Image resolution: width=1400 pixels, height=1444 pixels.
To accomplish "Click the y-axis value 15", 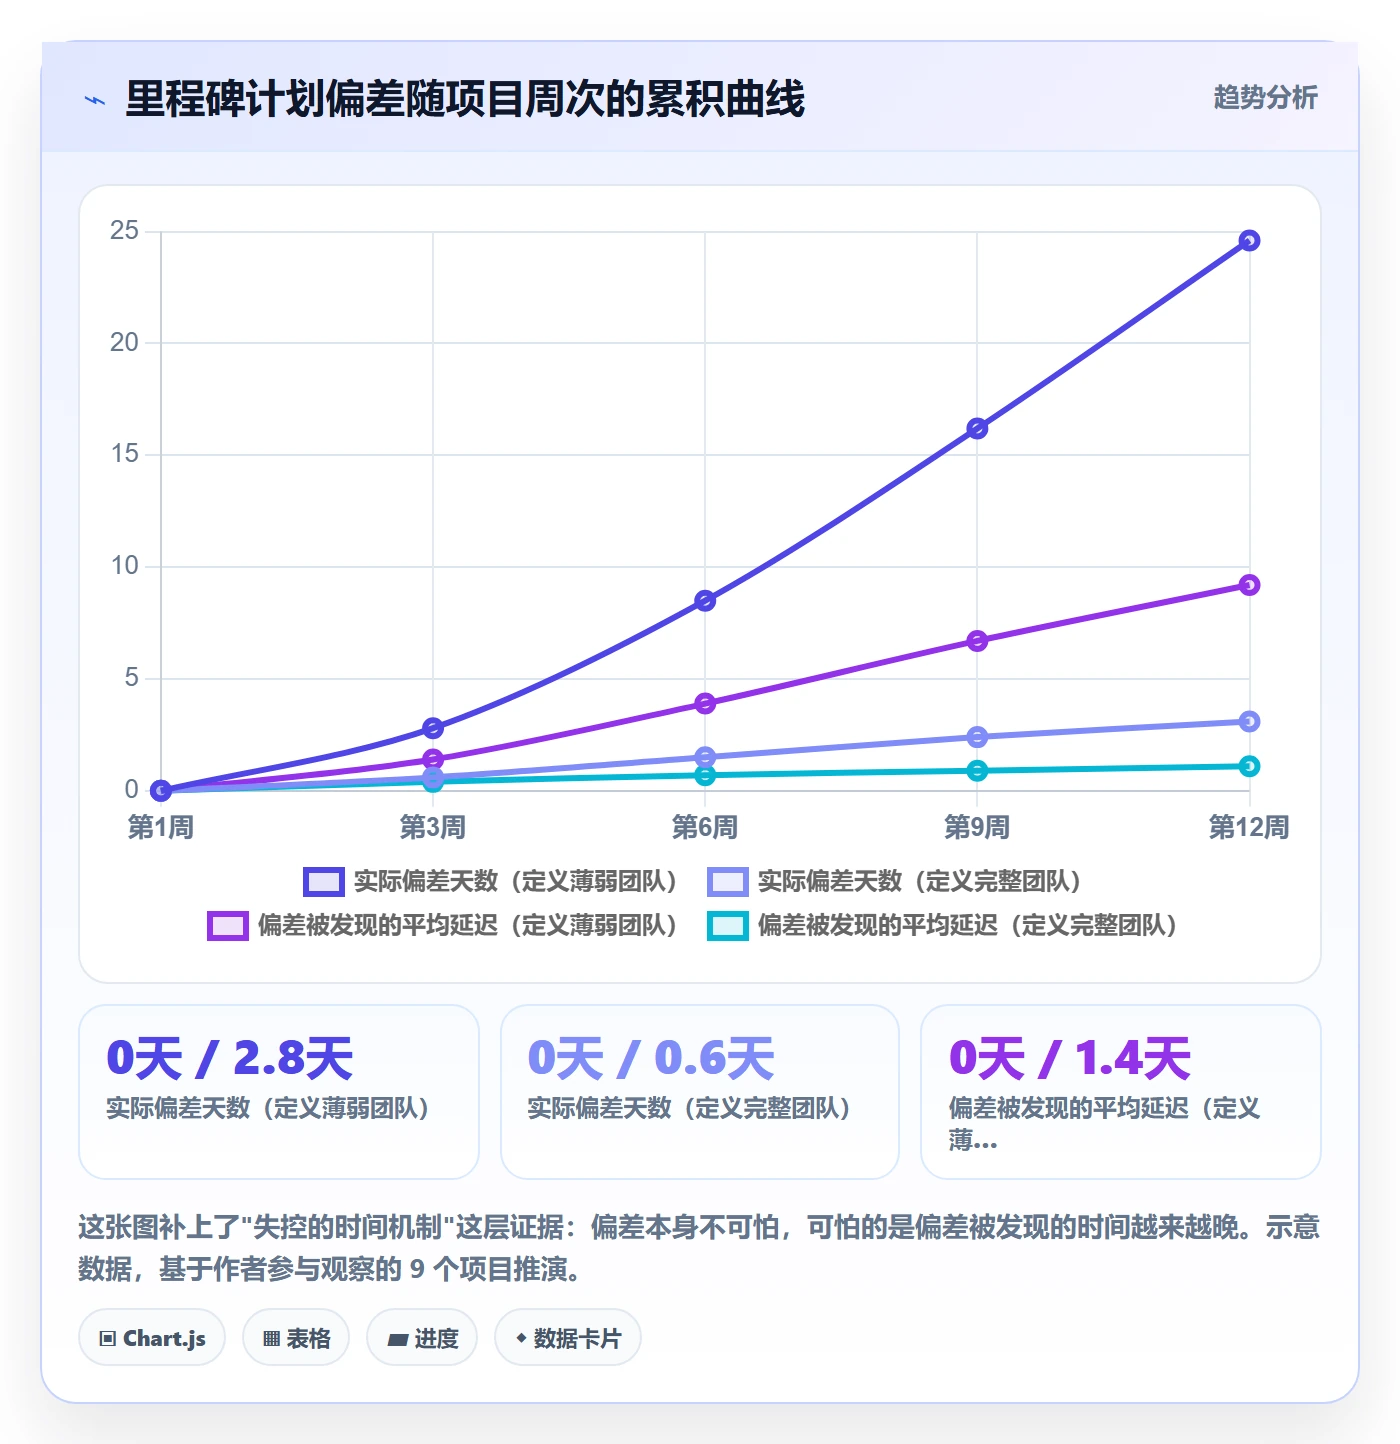I will click(124, 454).
